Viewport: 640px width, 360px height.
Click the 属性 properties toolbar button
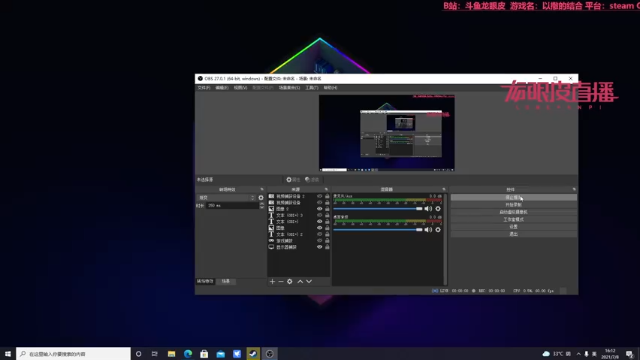pyautogui.click(x=293, y=180)
